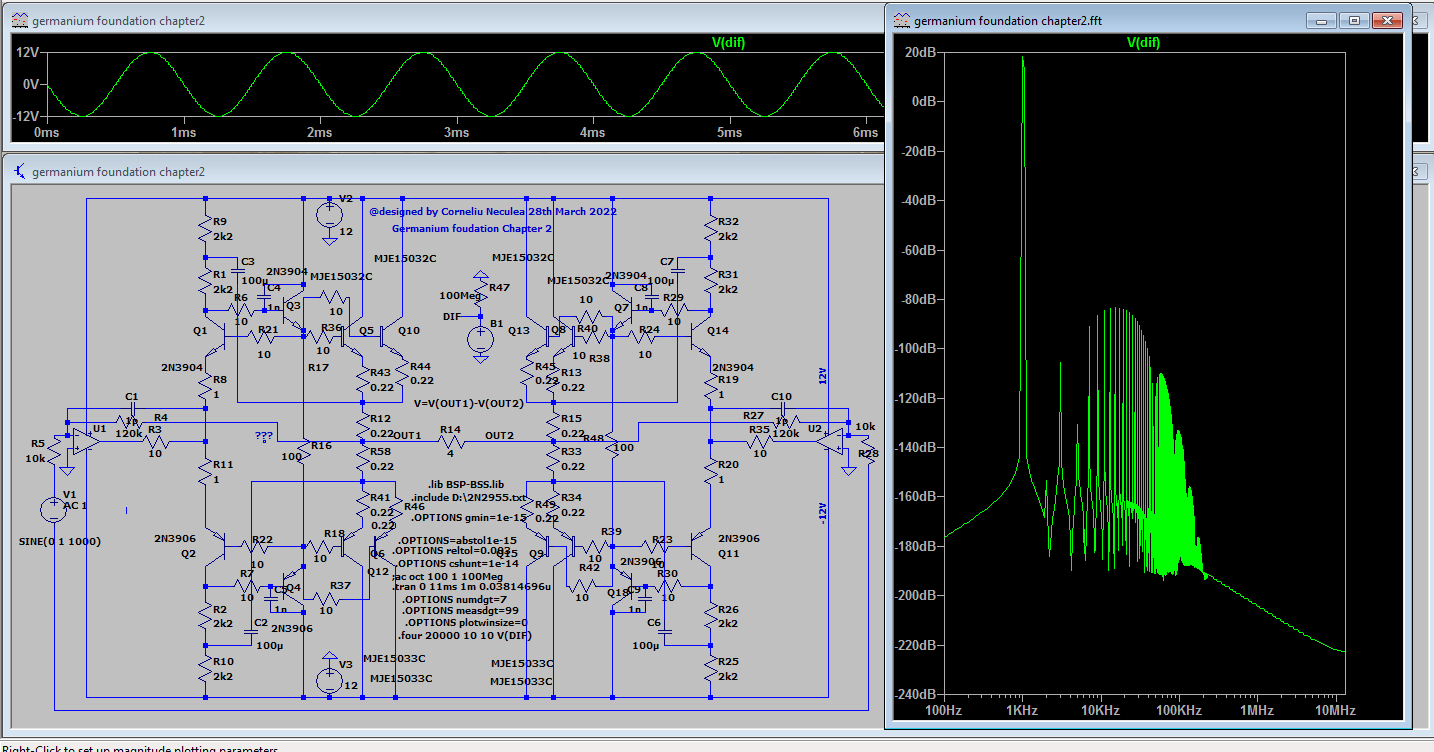Click the waveform window's title bar icon
The width and height of the screenshot is (1434, 752).
tap(20, 20)
